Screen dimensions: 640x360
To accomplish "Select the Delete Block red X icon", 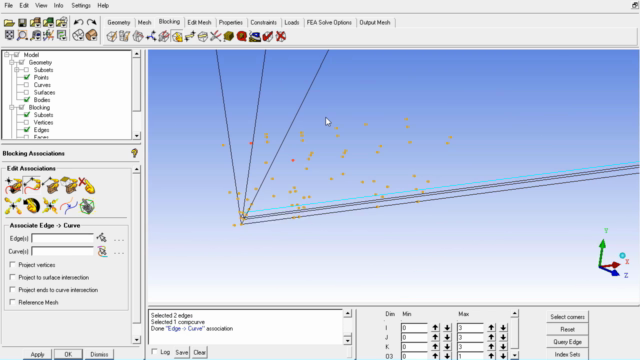I will click(281, 36).
